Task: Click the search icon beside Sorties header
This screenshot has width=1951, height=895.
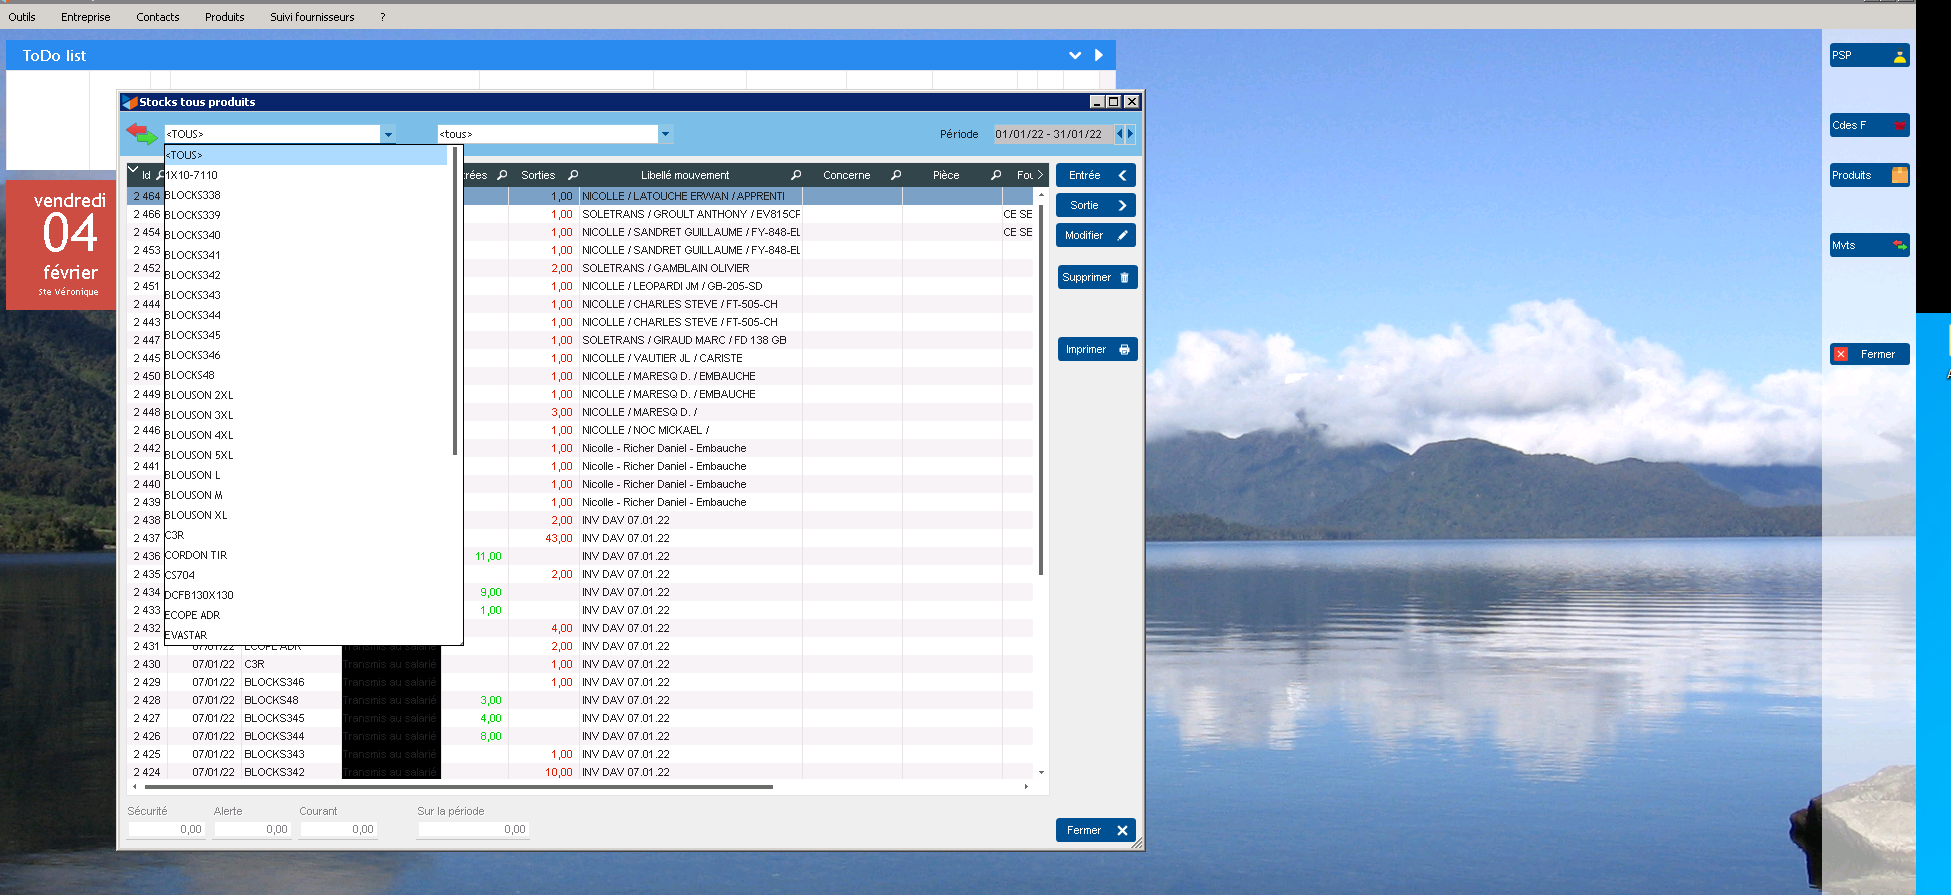Action: (573, 175)
